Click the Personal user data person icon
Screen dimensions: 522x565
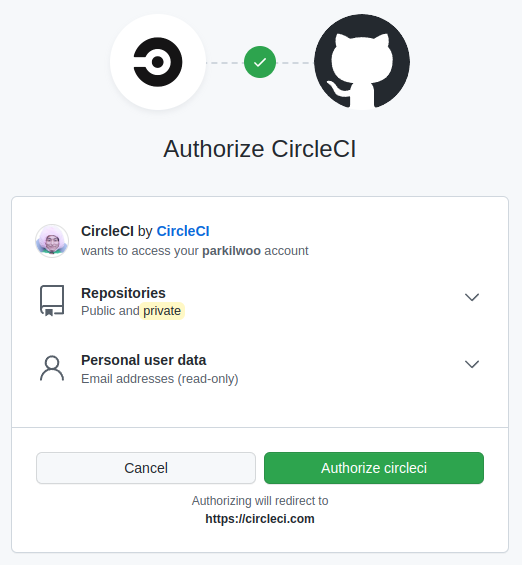[x=52, y=368]
